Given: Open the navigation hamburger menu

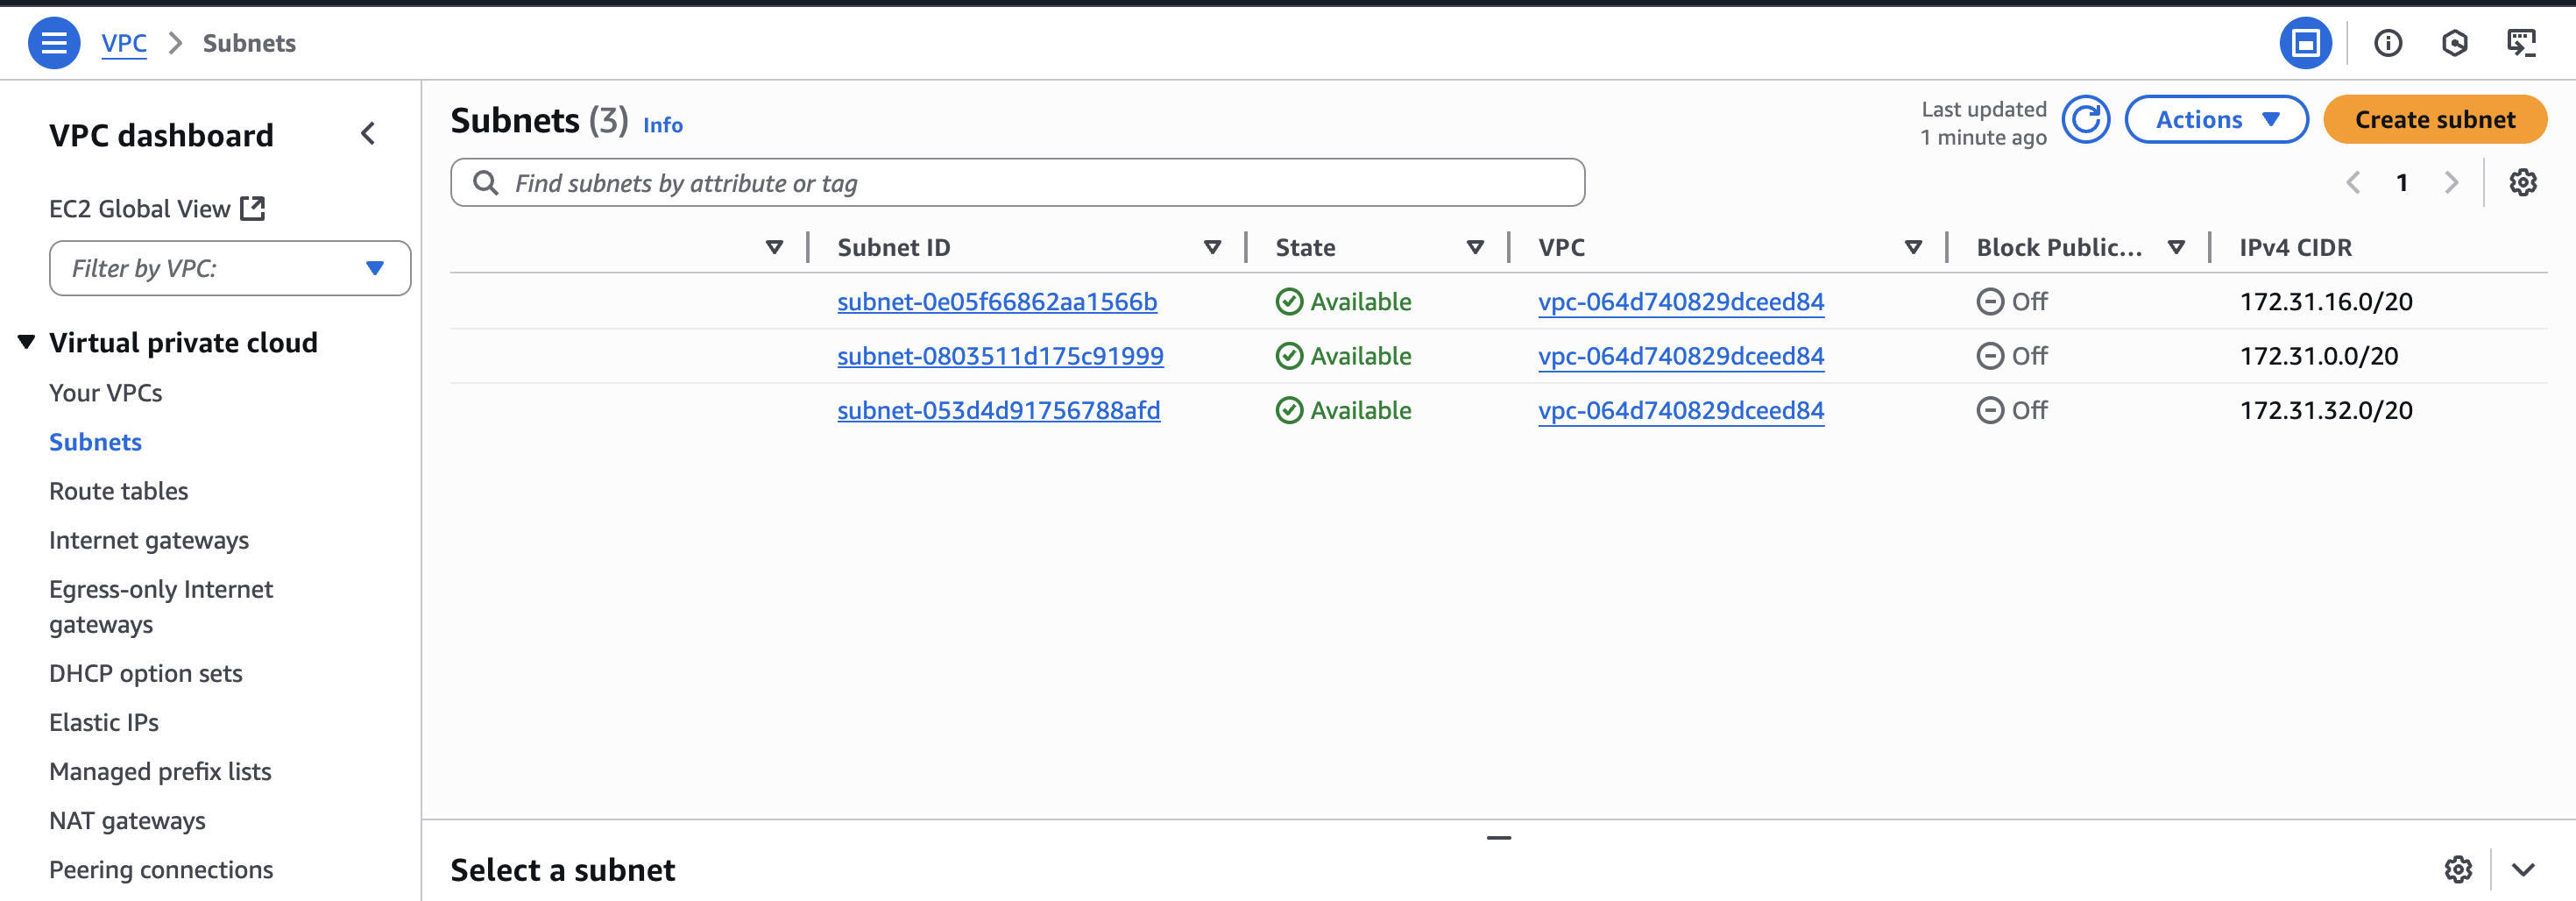Looking at the screenshot, I should 55,42.
